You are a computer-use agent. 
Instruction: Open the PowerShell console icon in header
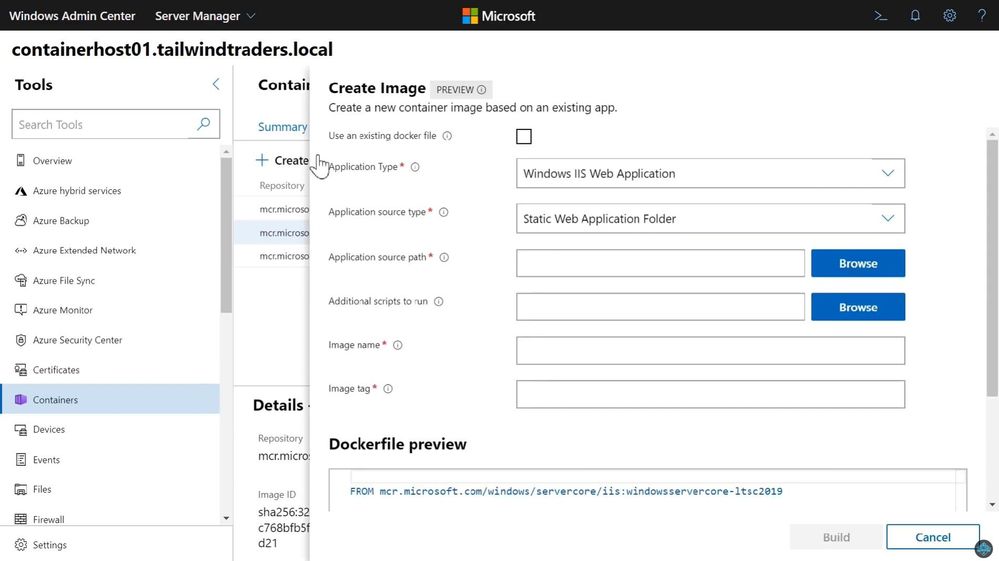pos(880,16)
